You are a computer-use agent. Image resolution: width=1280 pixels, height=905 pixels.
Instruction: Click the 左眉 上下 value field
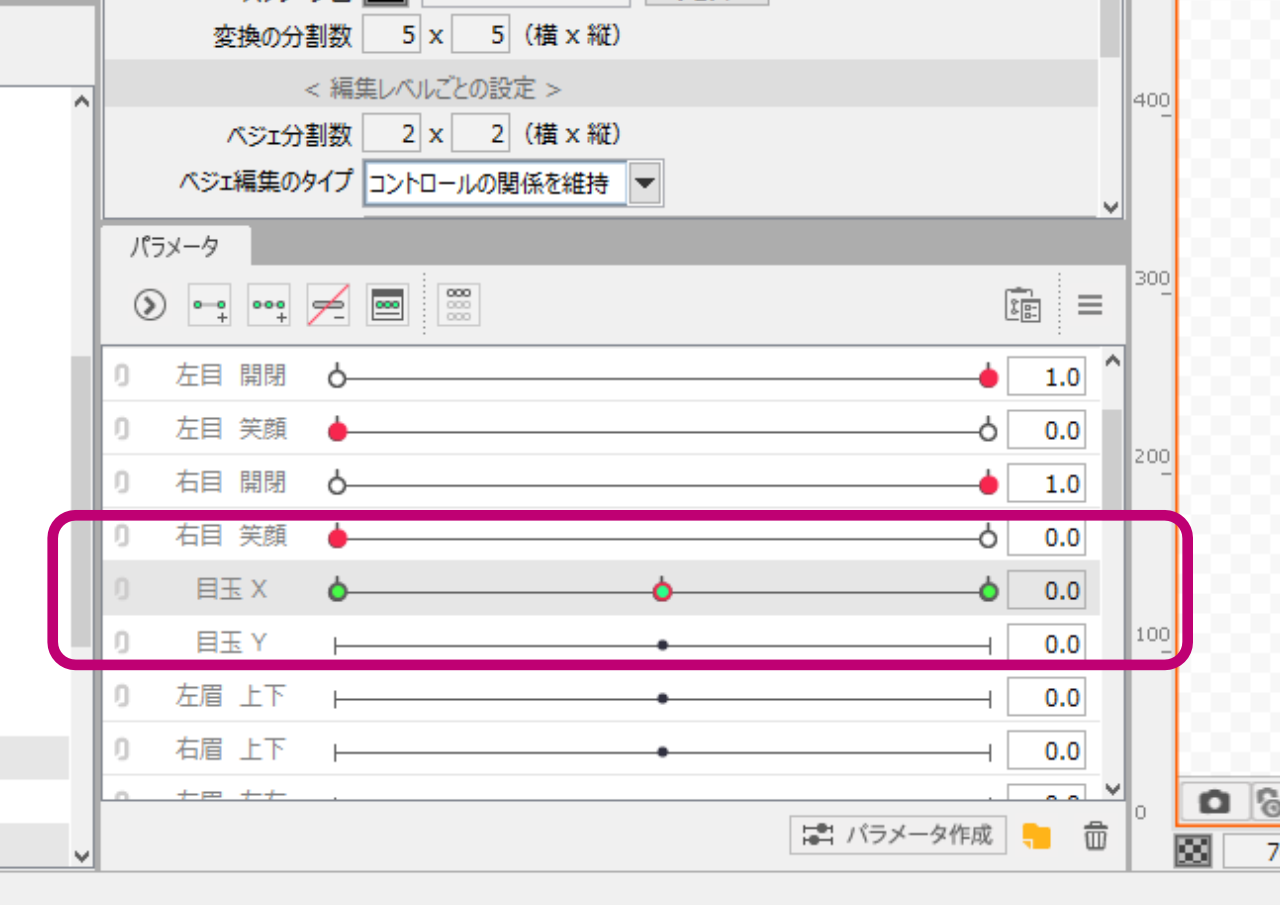[1047, 698]
